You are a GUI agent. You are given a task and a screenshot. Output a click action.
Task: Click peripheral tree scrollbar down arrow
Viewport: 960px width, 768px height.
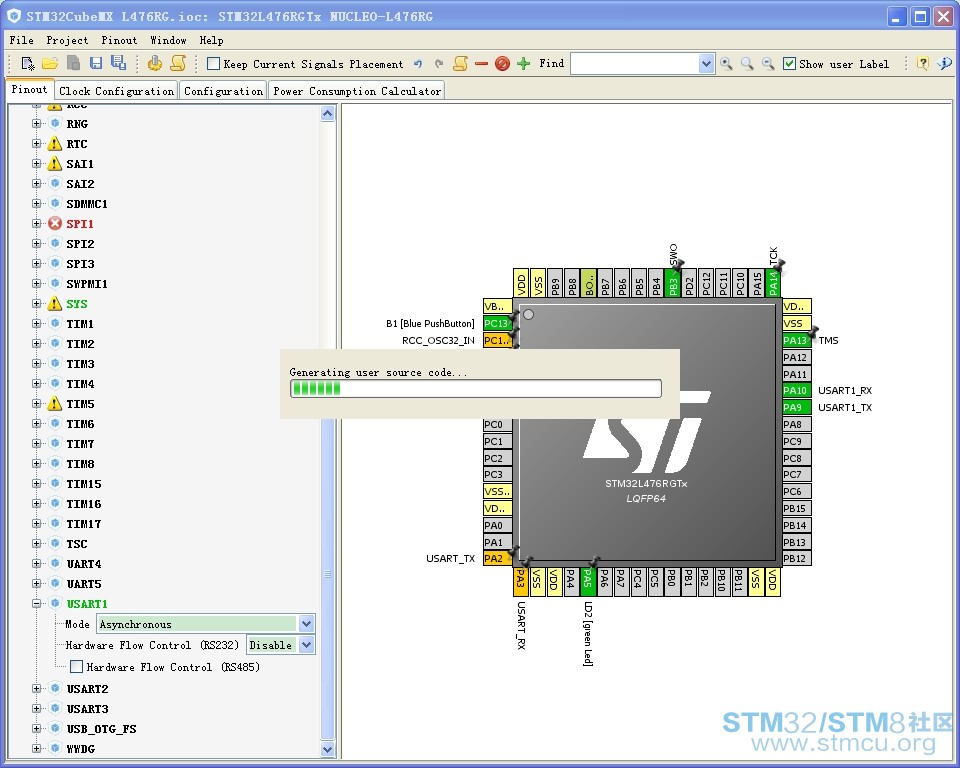328,749
